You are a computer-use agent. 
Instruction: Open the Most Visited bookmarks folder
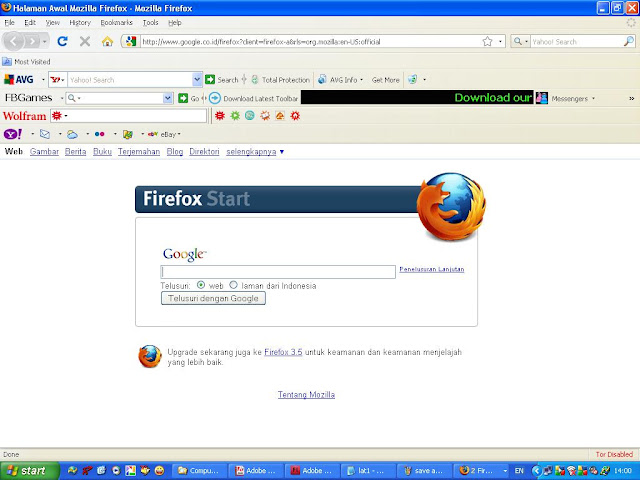tap(26, 62)
